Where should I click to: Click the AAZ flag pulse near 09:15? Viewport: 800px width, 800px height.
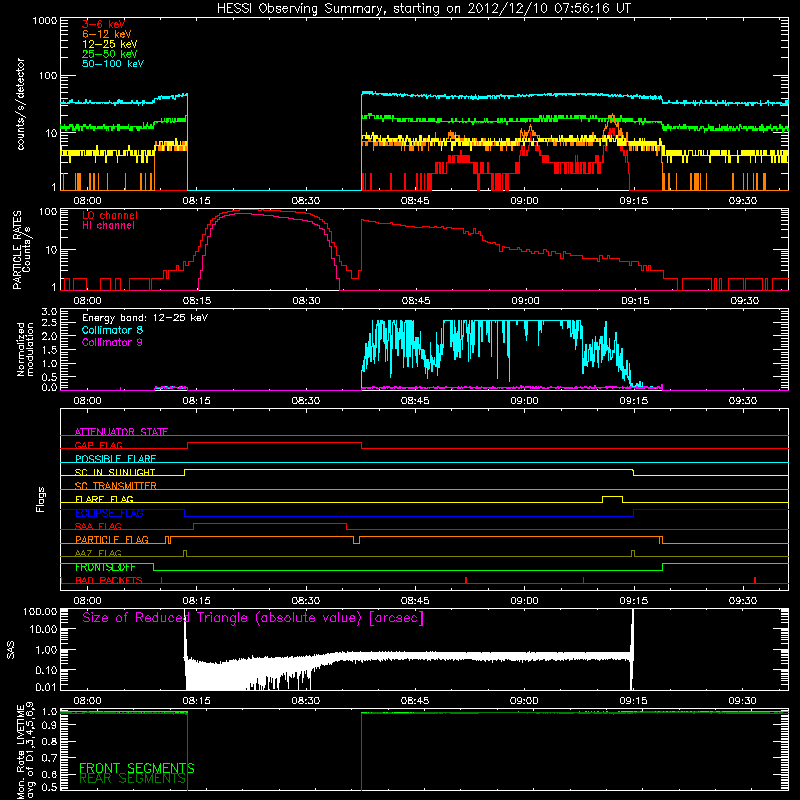pyautogui.click(x=633, y=553)
